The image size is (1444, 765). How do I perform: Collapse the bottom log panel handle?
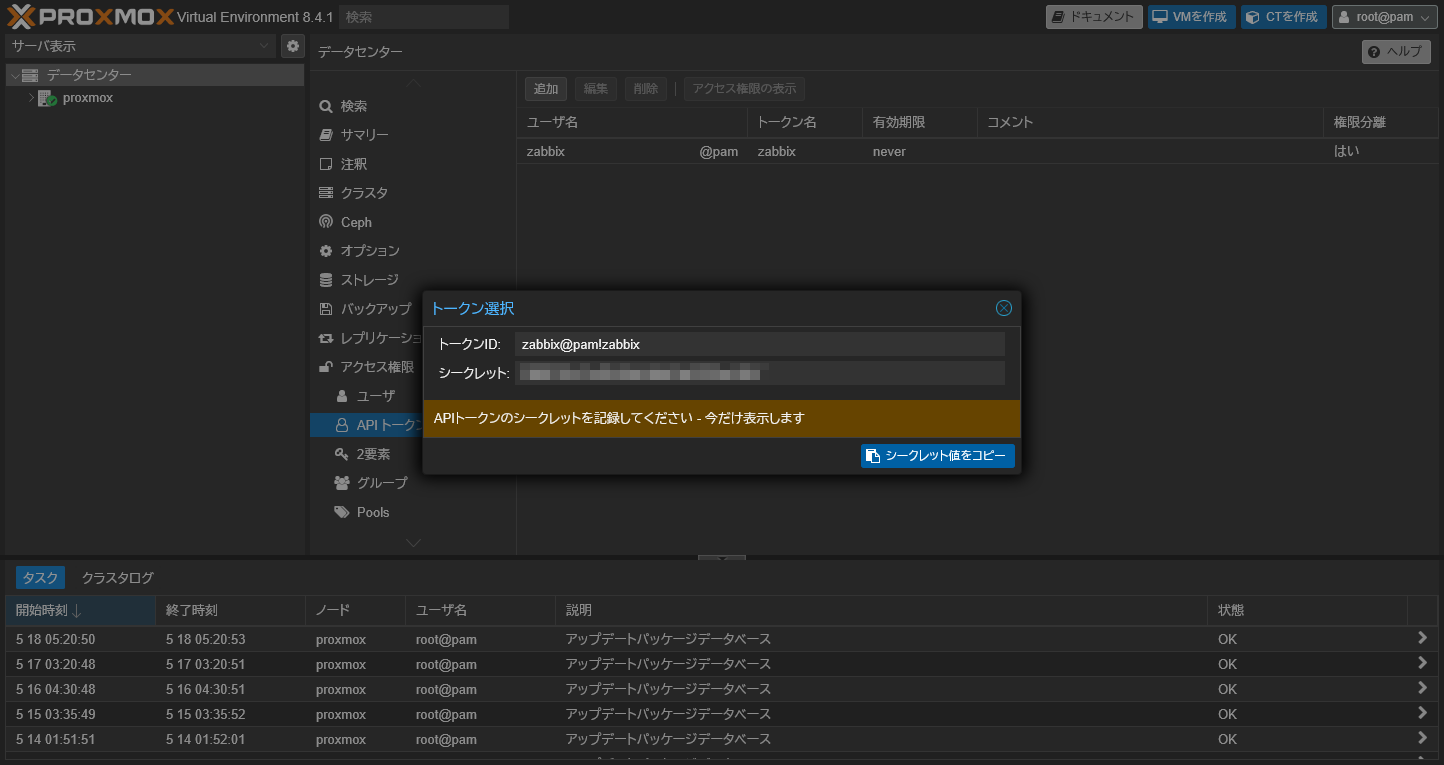point(722,557)
